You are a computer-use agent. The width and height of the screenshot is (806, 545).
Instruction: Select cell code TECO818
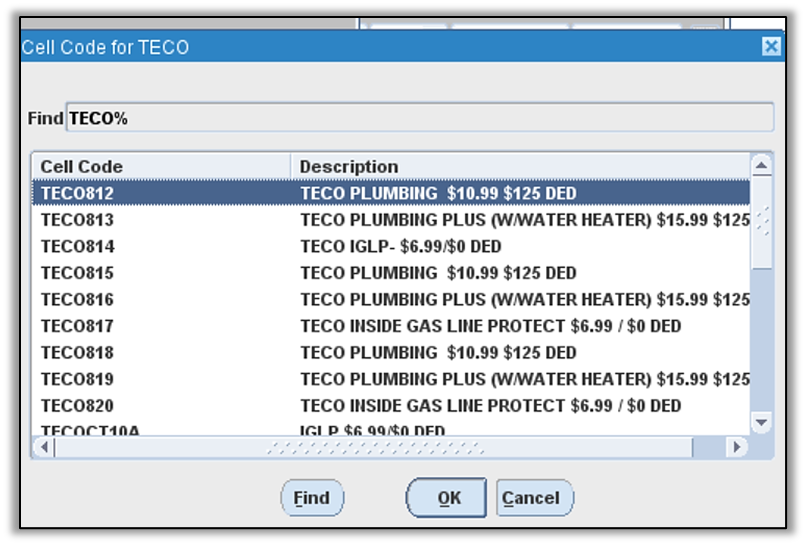[x=77, y=352]
